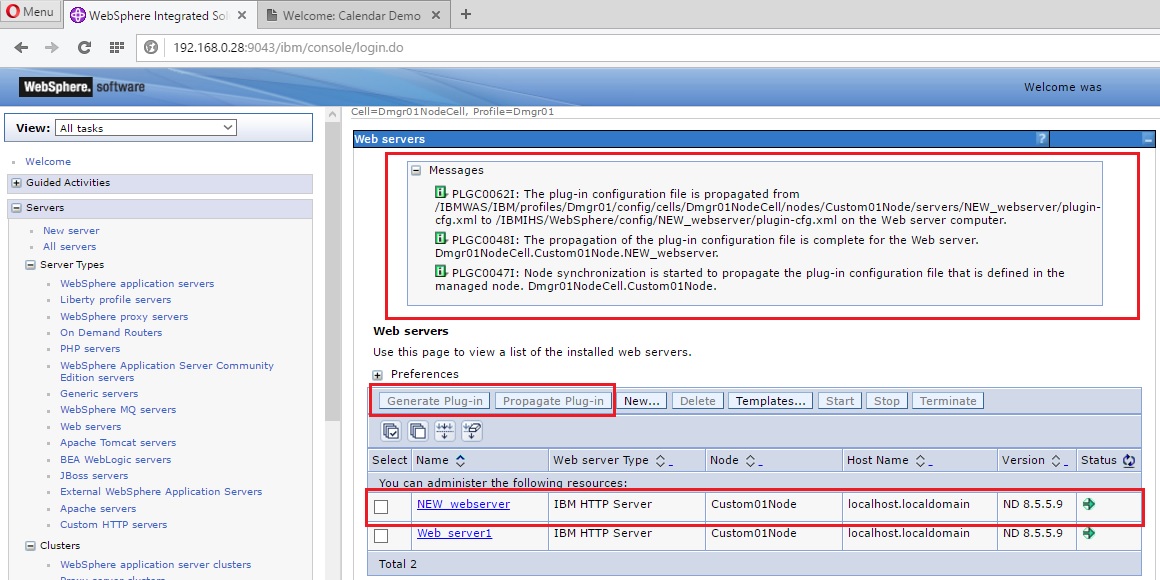Select all items using the toolbar icon
This screenshot has height=580, width=1160.
pyautogui.click(x=390, y=431)
